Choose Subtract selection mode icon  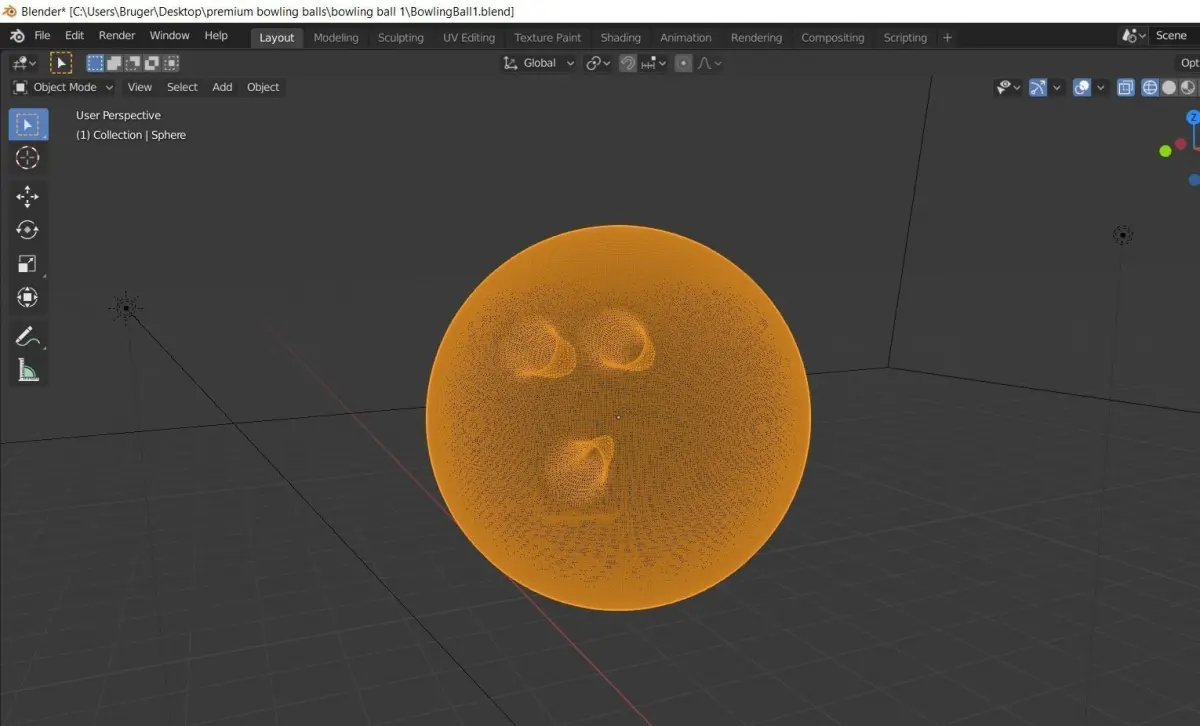point(132,63)
